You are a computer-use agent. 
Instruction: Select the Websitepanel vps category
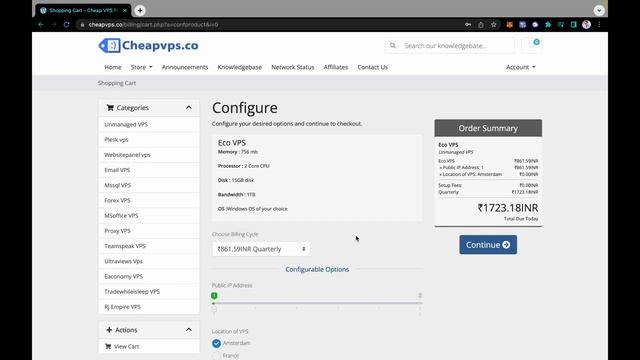149,155
